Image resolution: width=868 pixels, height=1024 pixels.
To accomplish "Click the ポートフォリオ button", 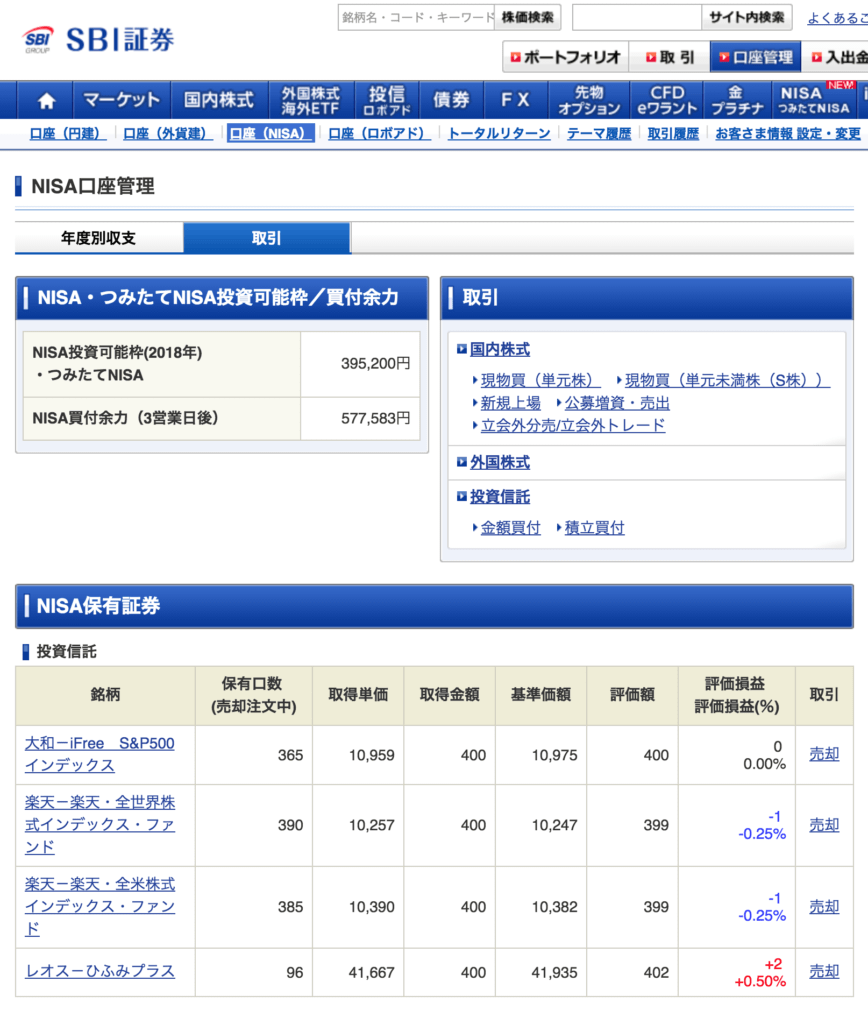I will click(x=566, y=57).
